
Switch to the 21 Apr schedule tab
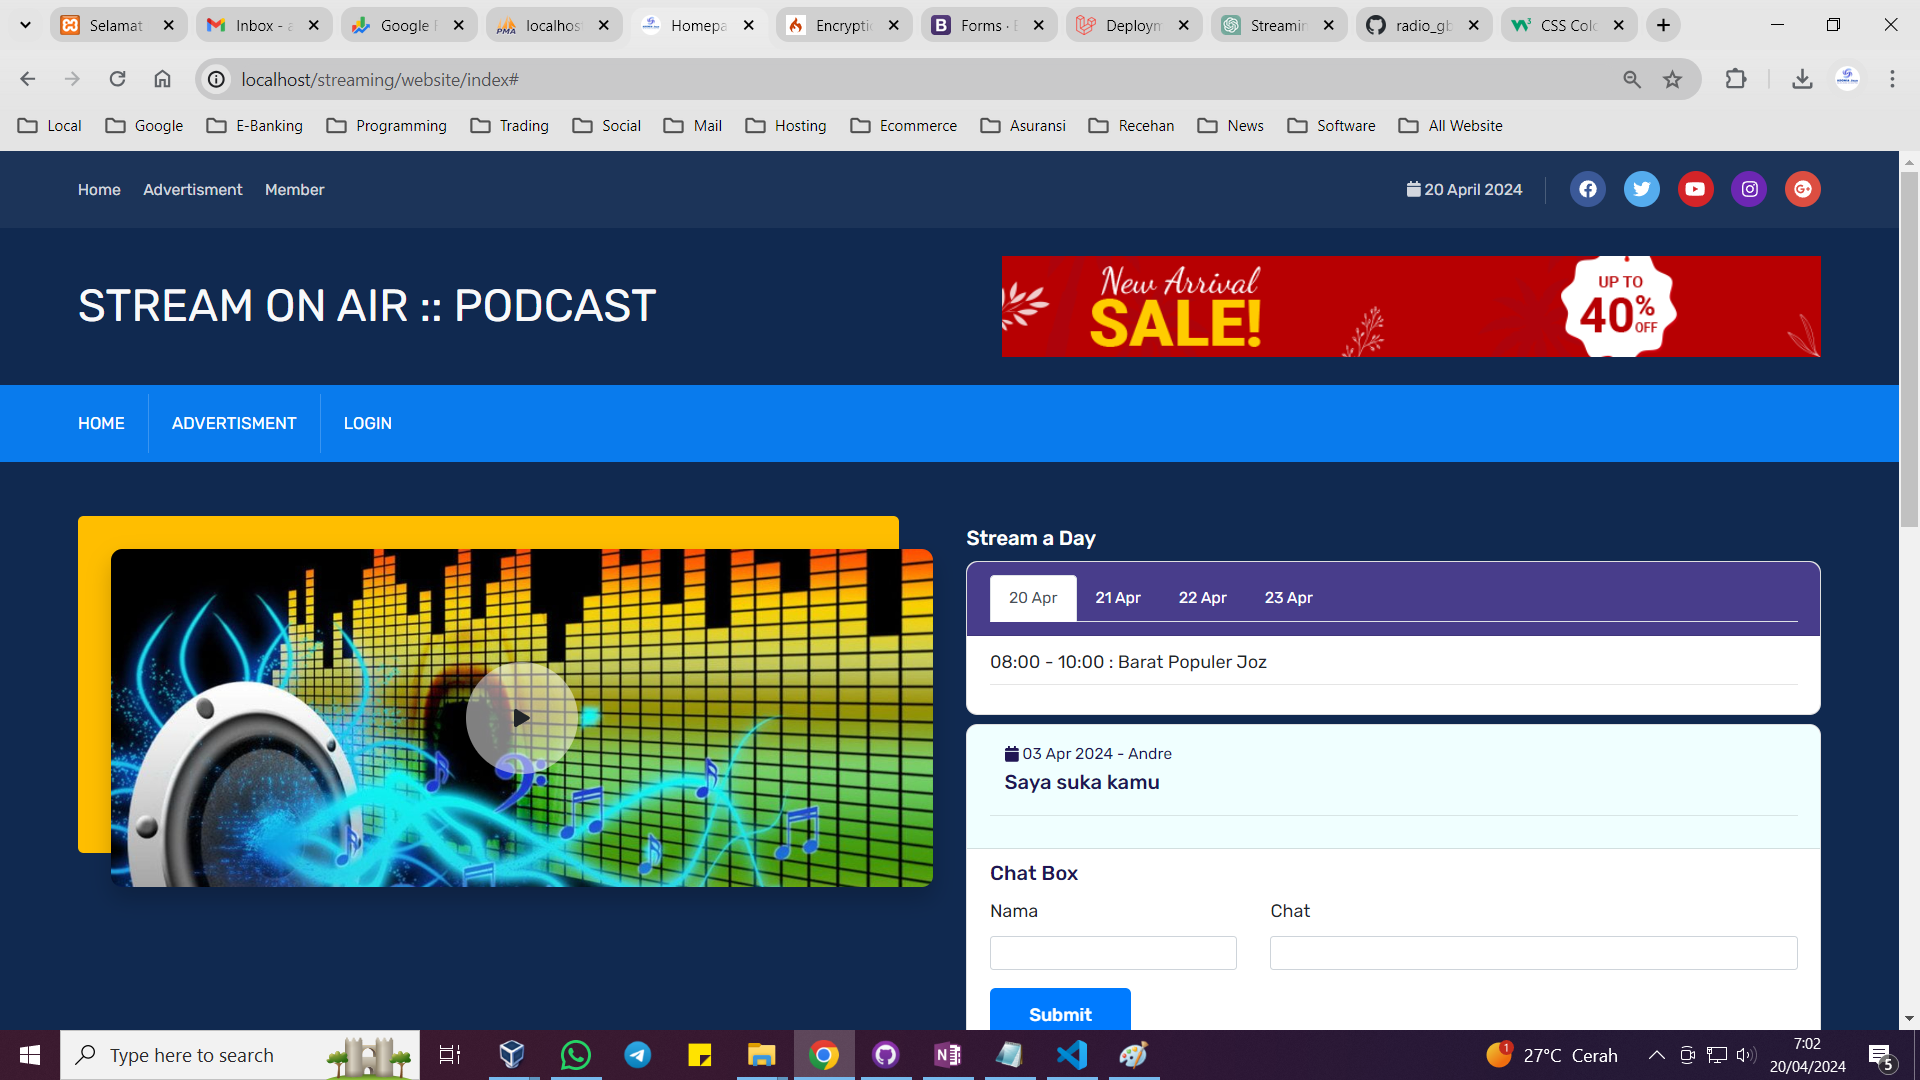(1117, 597)
